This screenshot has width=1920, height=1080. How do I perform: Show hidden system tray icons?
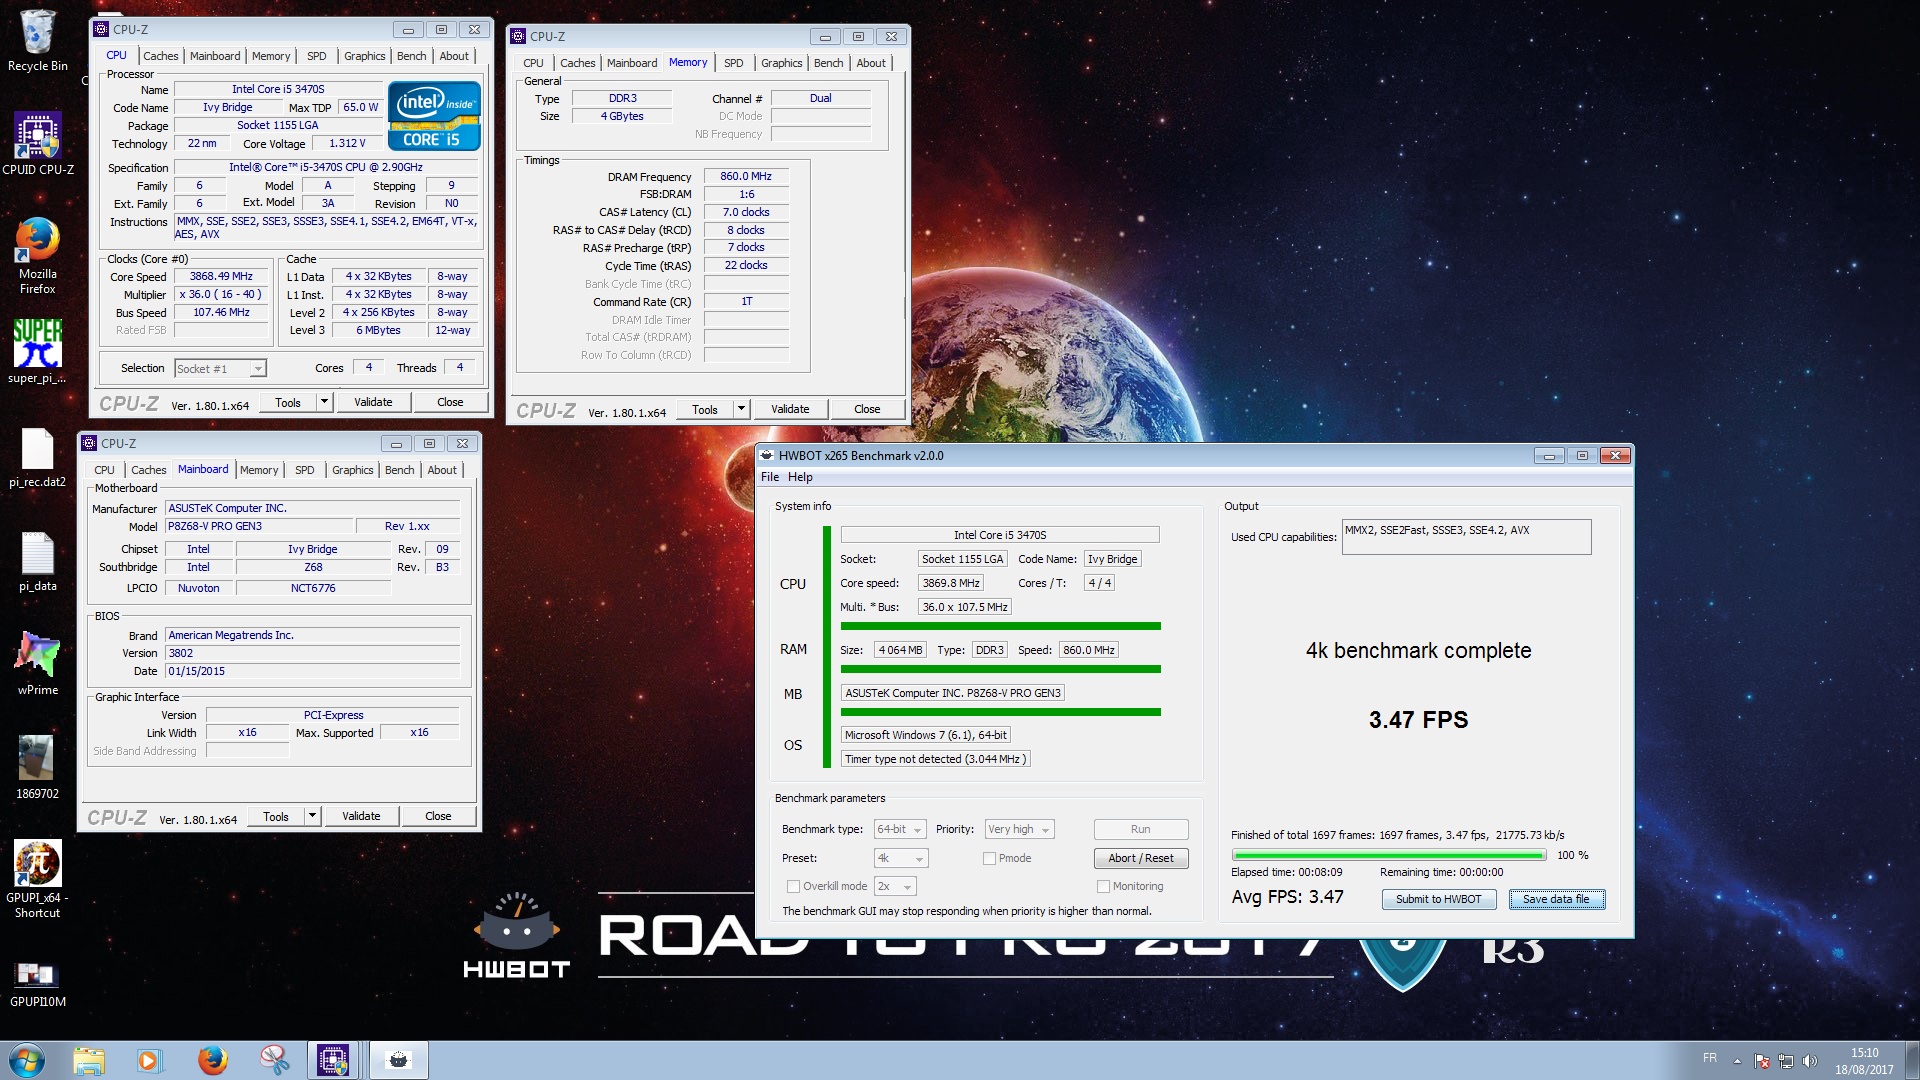click(x=1737, y=1061)
